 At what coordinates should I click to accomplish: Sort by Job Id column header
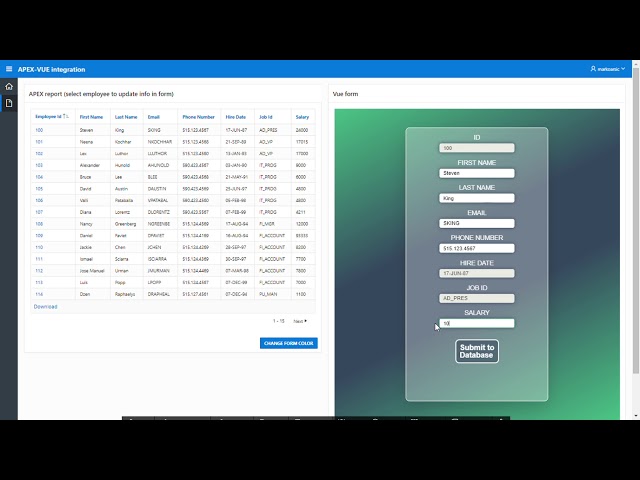point(265,117)
